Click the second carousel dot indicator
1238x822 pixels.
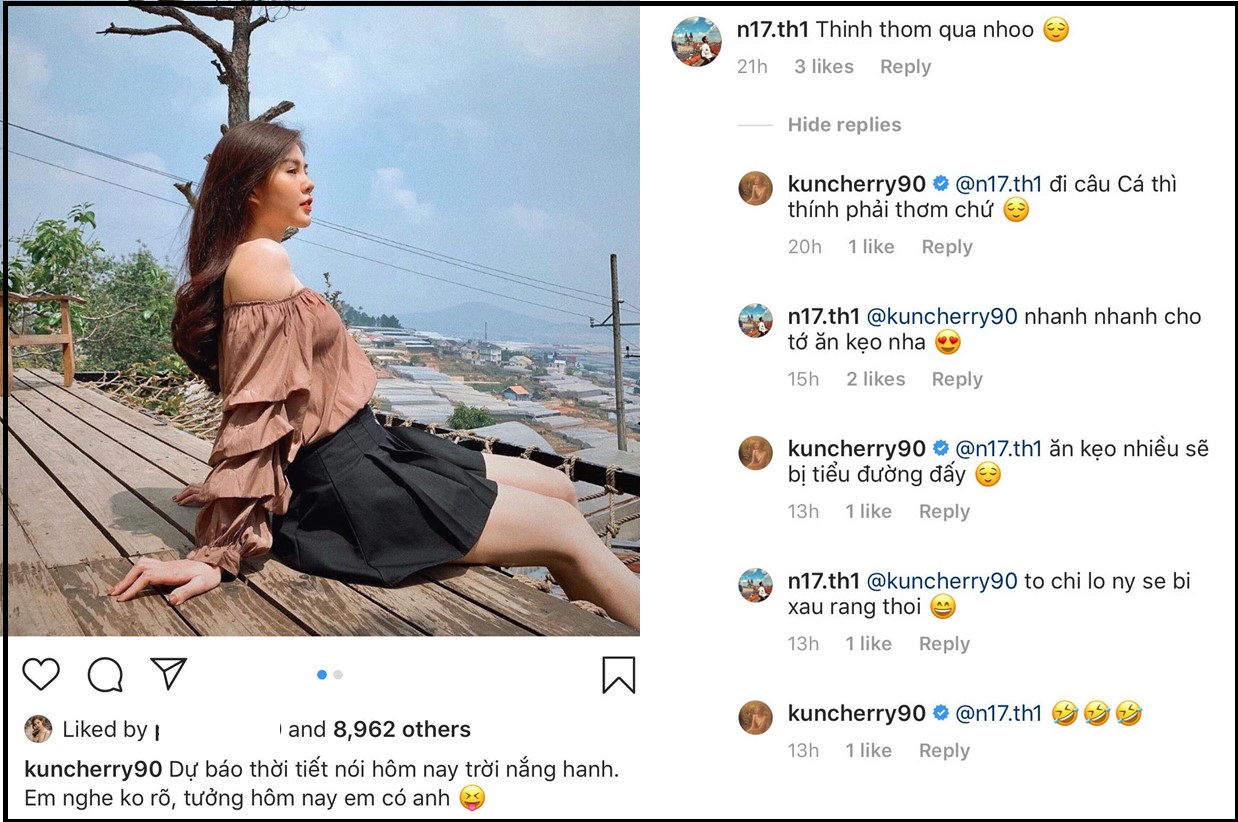(338, 675)
